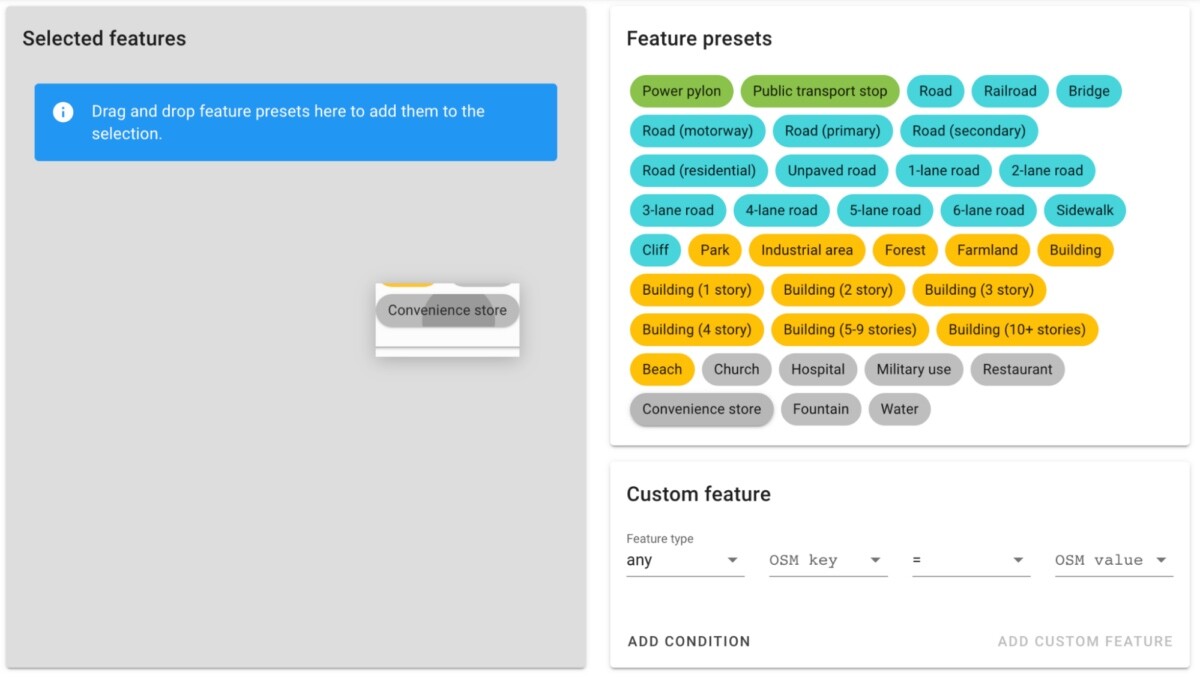Select the Road (motorway) chip

[697, 131]
